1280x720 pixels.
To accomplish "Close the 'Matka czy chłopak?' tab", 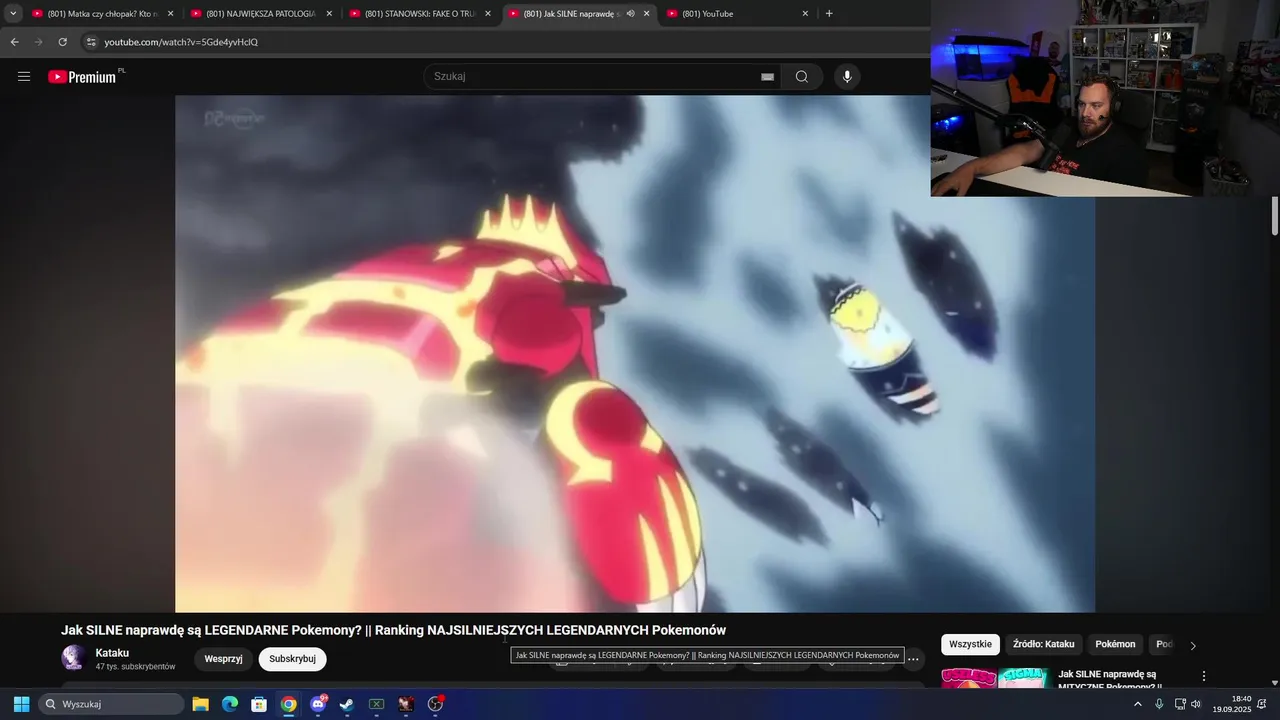I will (x=170, y=14).
